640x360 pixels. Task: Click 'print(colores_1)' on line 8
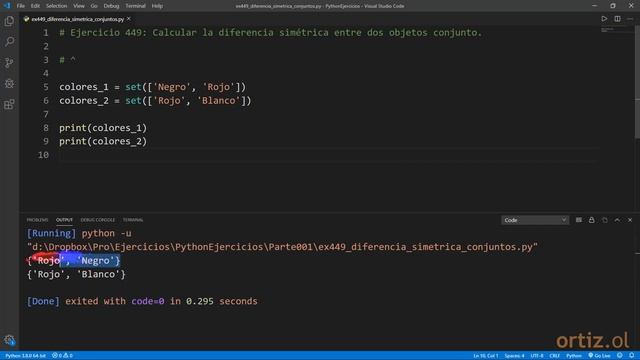[x=103, y=128]
